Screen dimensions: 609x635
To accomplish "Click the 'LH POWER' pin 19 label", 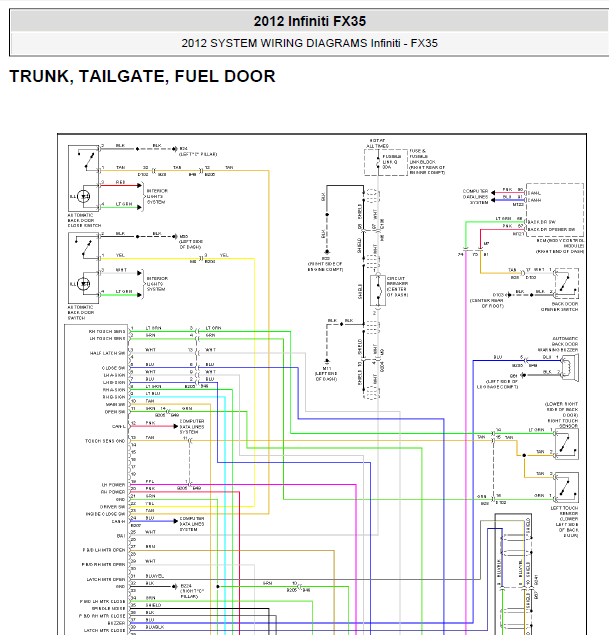I will pos(113,484).
